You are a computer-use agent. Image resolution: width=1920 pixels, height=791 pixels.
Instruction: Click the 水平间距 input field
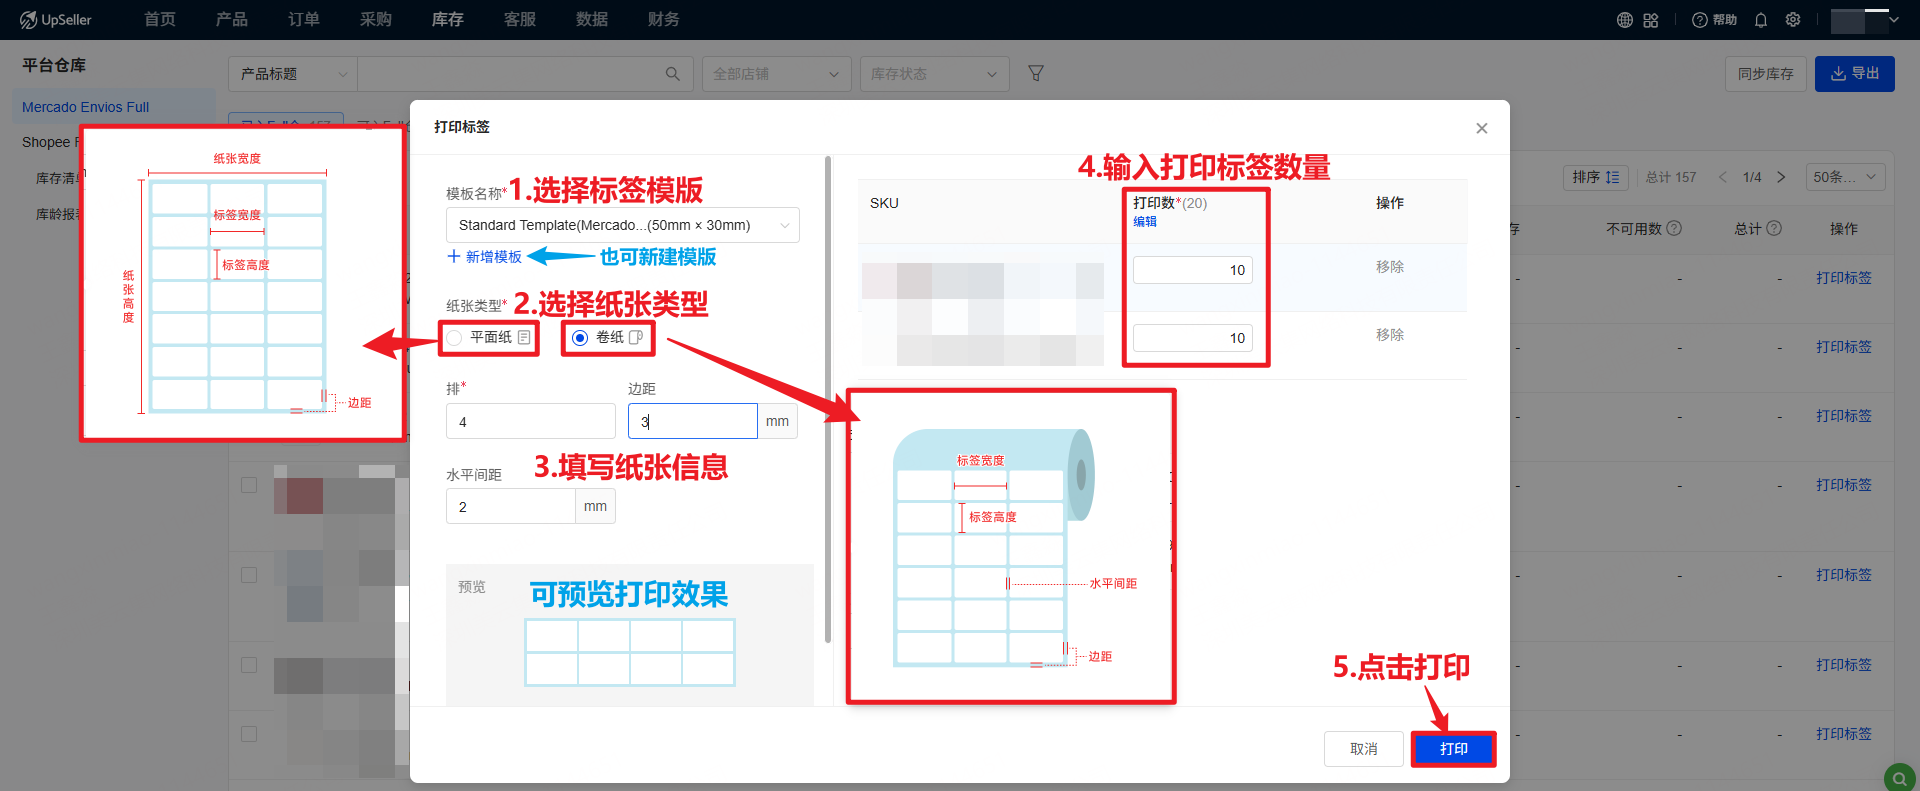tap(510, 507)
